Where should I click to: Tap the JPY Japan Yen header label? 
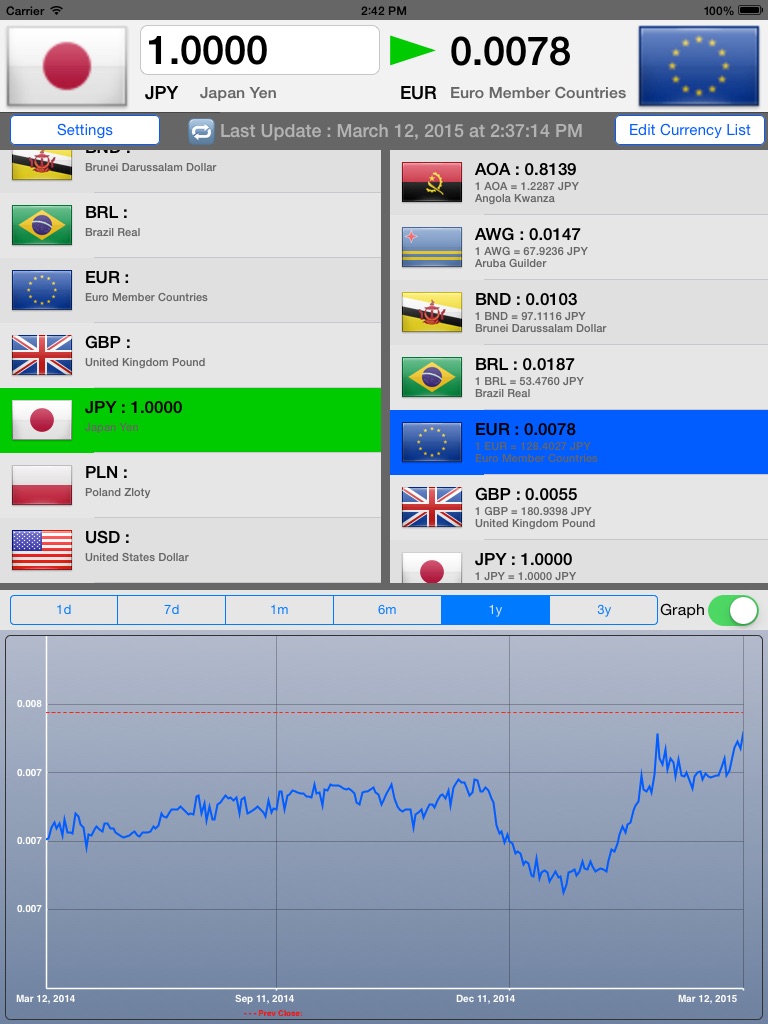pos(210,93)
